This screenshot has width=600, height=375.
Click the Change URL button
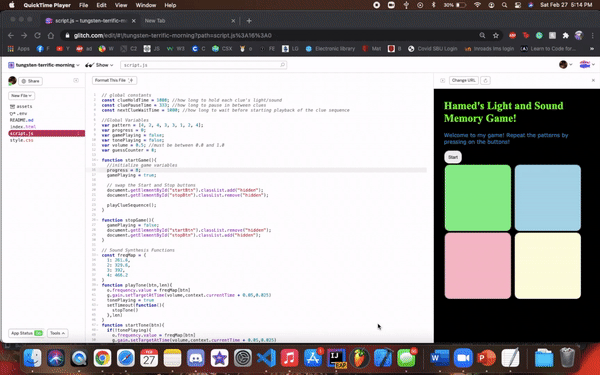pyautogui.click(x=463, y=80)
